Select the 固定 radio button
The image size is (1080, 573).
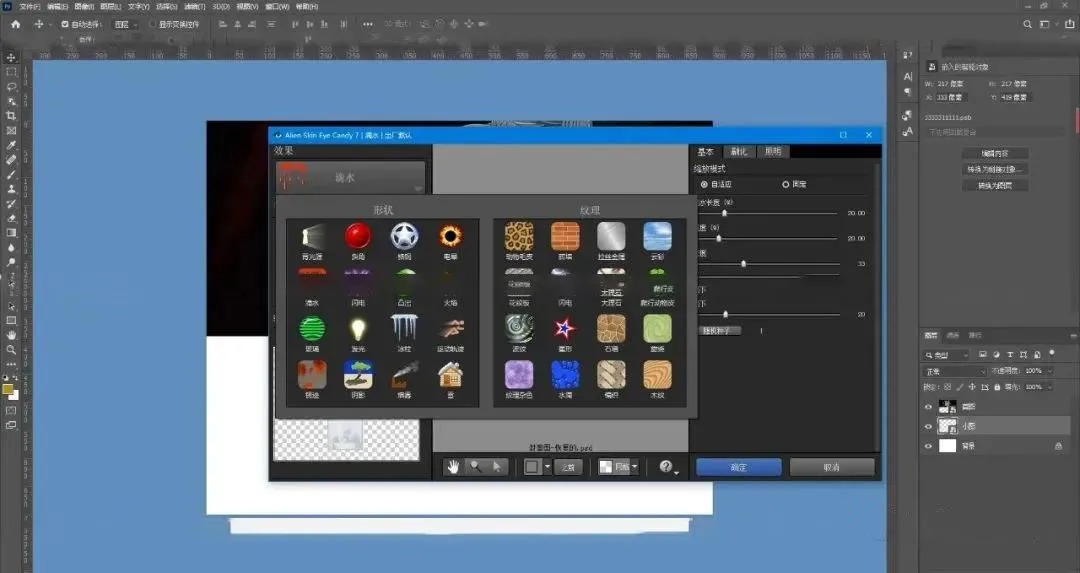pyautogui.click(x=785, y=185)
